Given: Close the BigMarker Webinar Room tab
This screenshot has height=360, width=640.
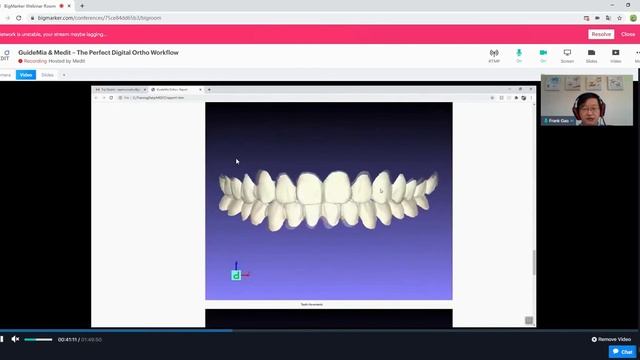Looking at the screenshot, I should click(69, 6).
